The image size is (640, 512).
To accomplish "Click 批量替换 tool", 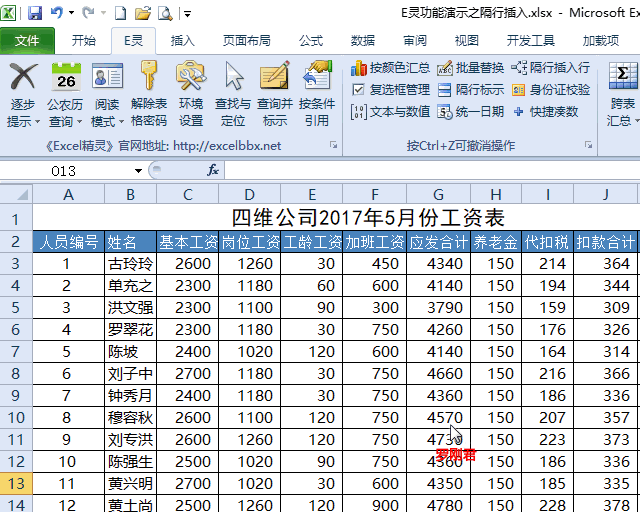I will click(x=471, y=68).
